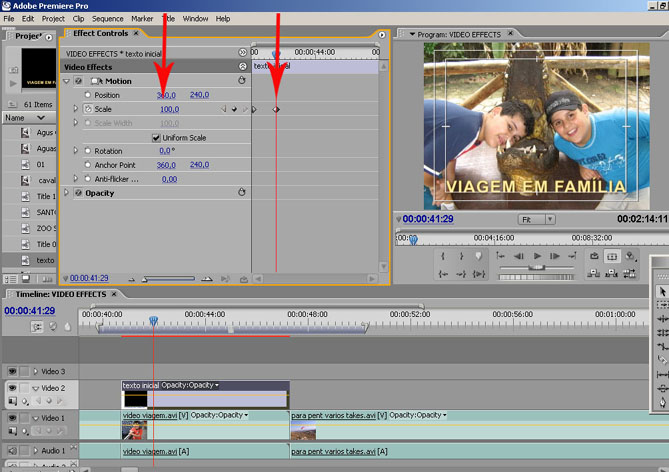Click the Play button in Program monitor
Viewport: 669px width, 472px height.
click(x=537, y=256)
